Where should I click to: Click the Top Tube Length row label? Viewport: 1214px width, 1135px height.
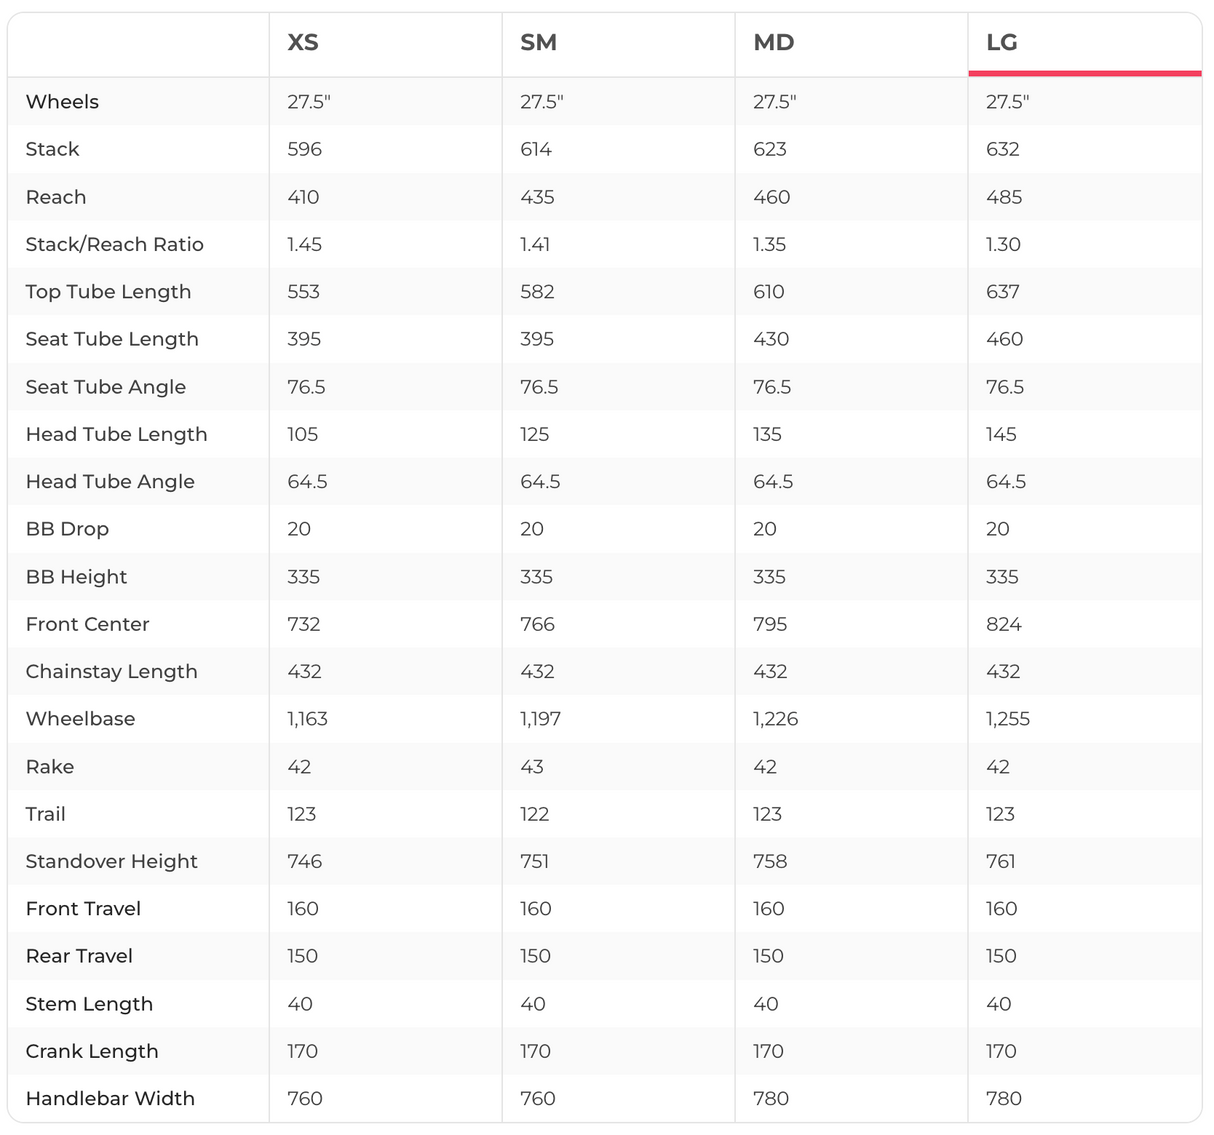pos(108,292)
